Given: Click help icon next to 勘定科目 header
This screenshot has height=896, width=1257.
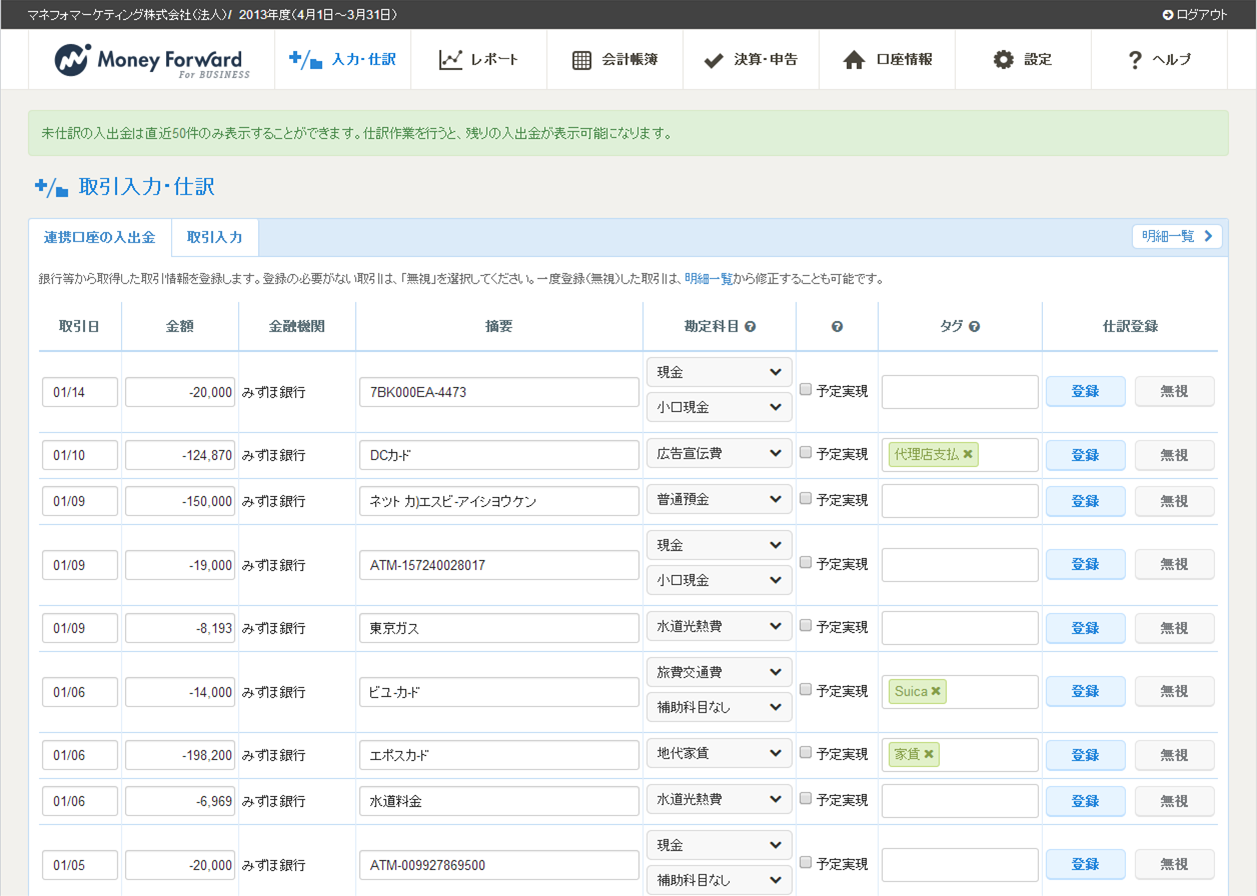Looking at the screenshot, I should pyautogui.click(x=750, y=327).
